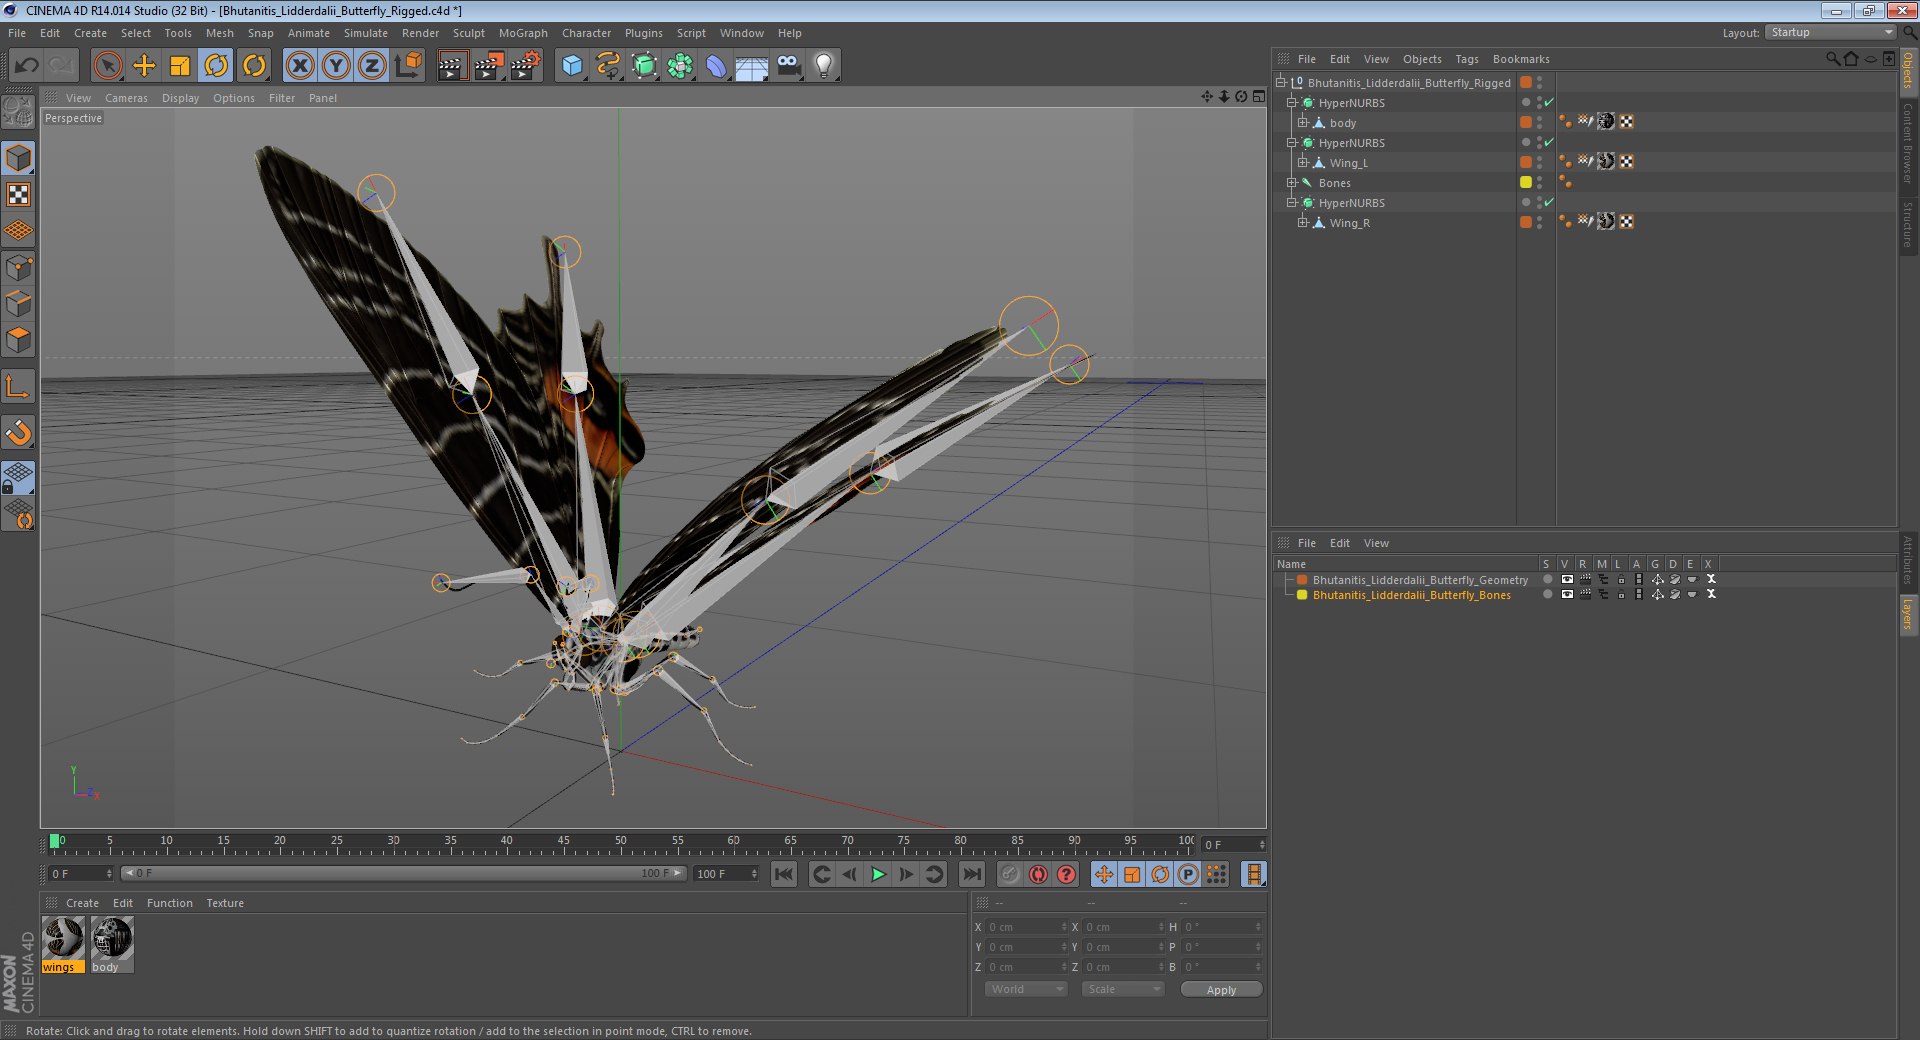This screenshot has width=1920, height=1040.
Task: Render the active view
Action: click(x=452, y=66)
